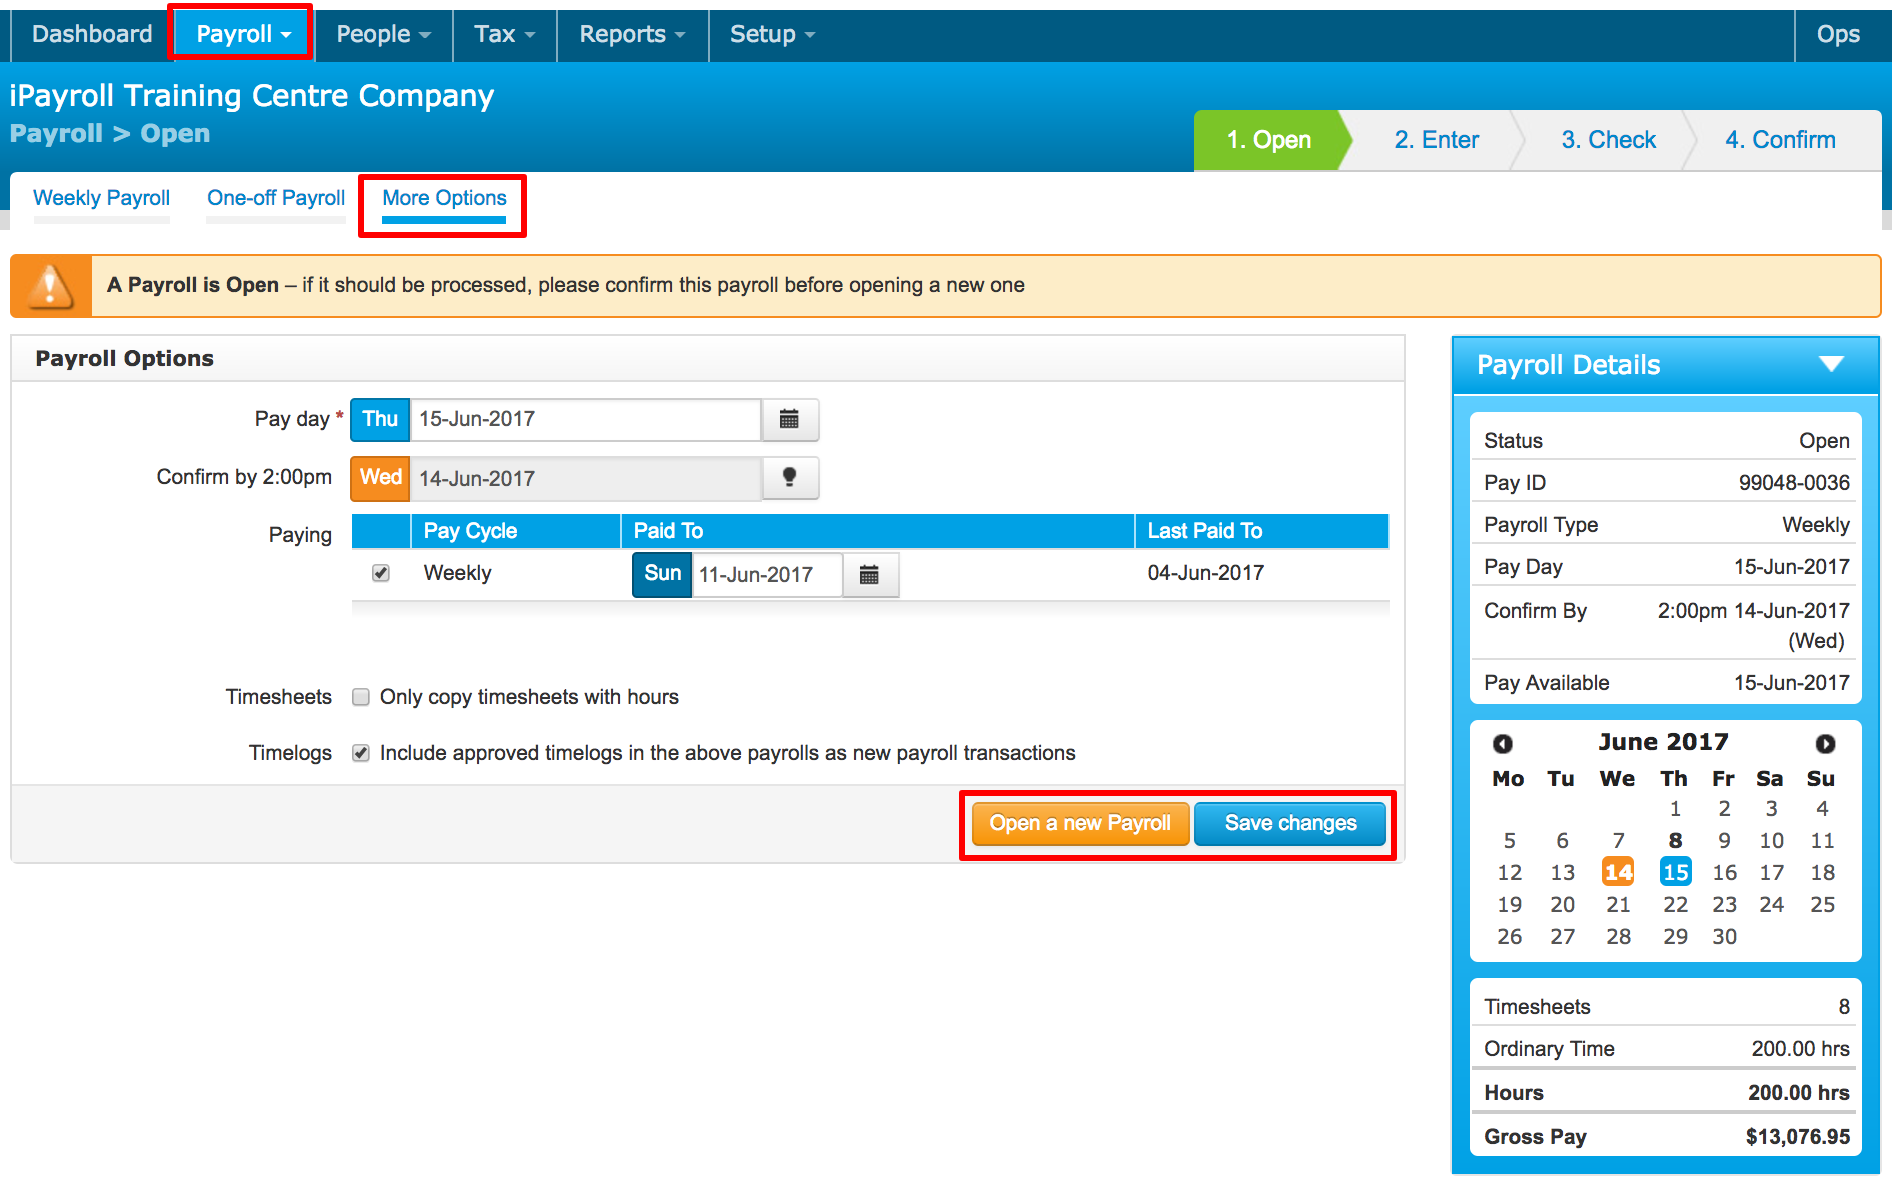Go to next month in calendar
Viewport: 1892px width, 1184px height.
(x=1825, y=743)
